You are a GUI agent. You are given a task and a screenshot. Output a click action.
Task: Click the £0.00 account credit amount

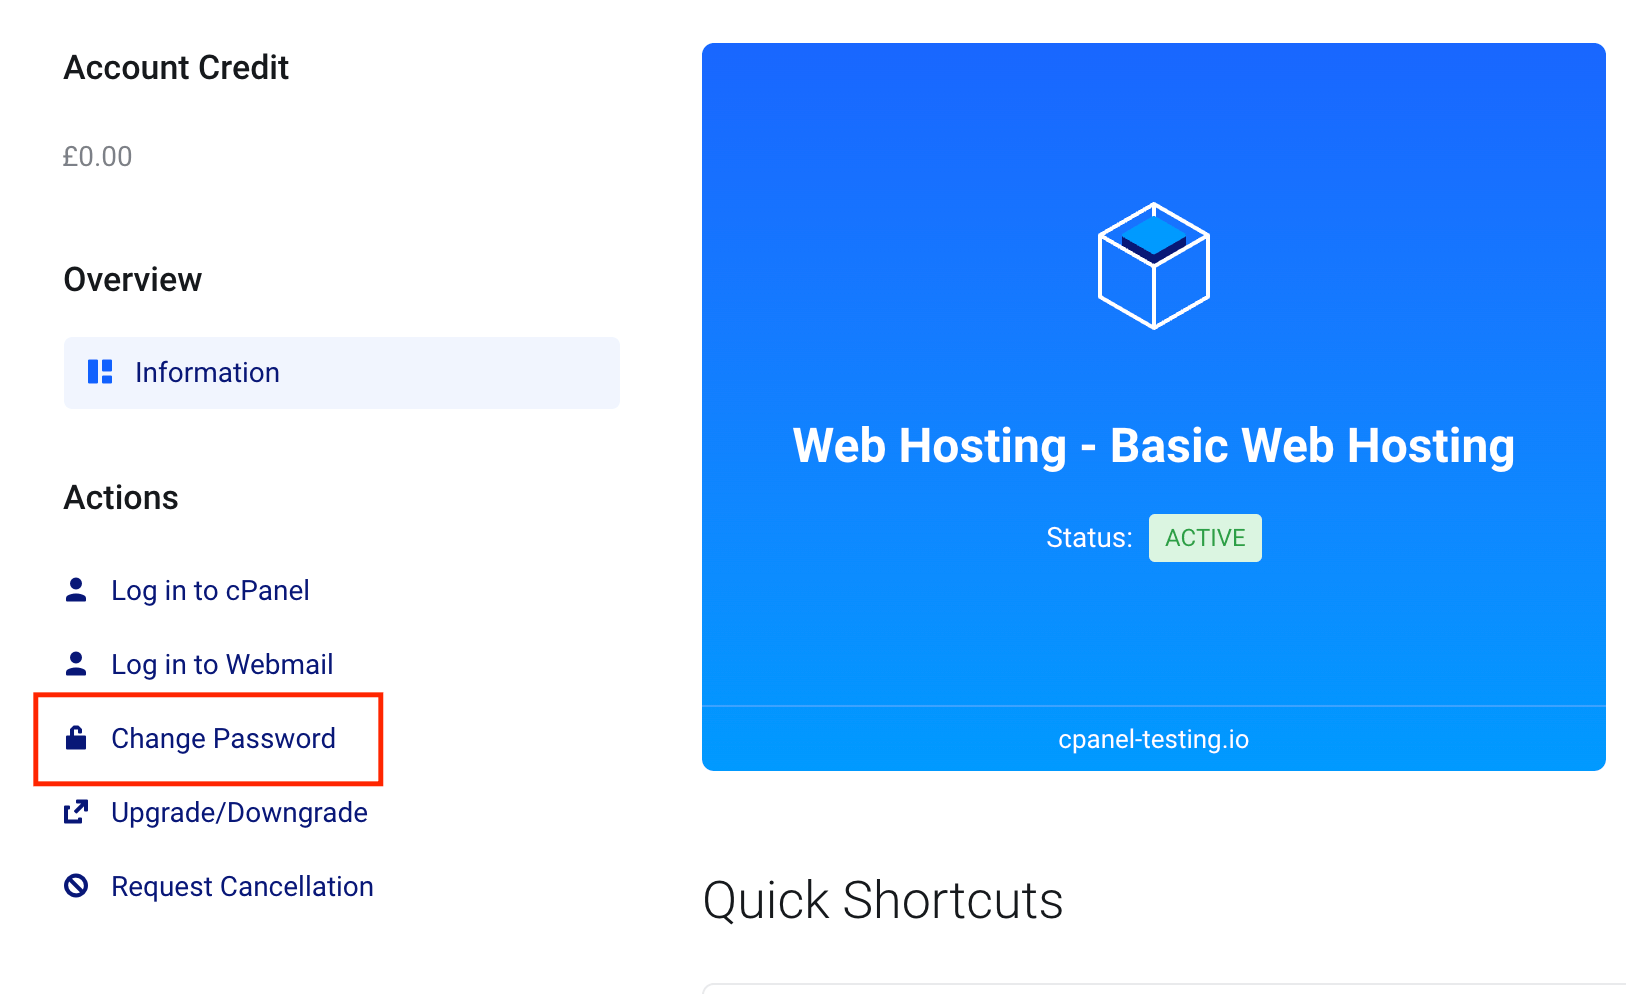[97, 157]
